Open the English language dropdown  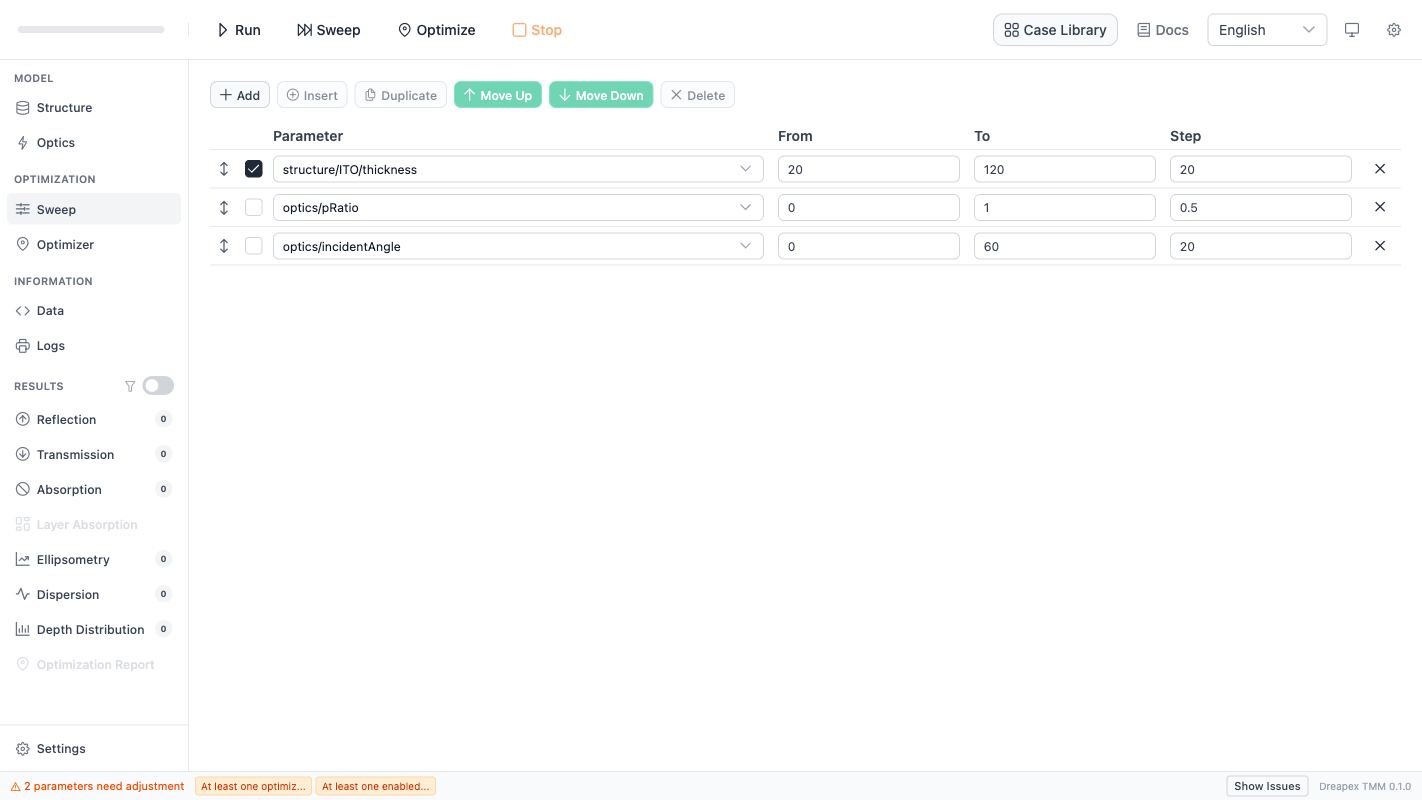pos(1266,30)
